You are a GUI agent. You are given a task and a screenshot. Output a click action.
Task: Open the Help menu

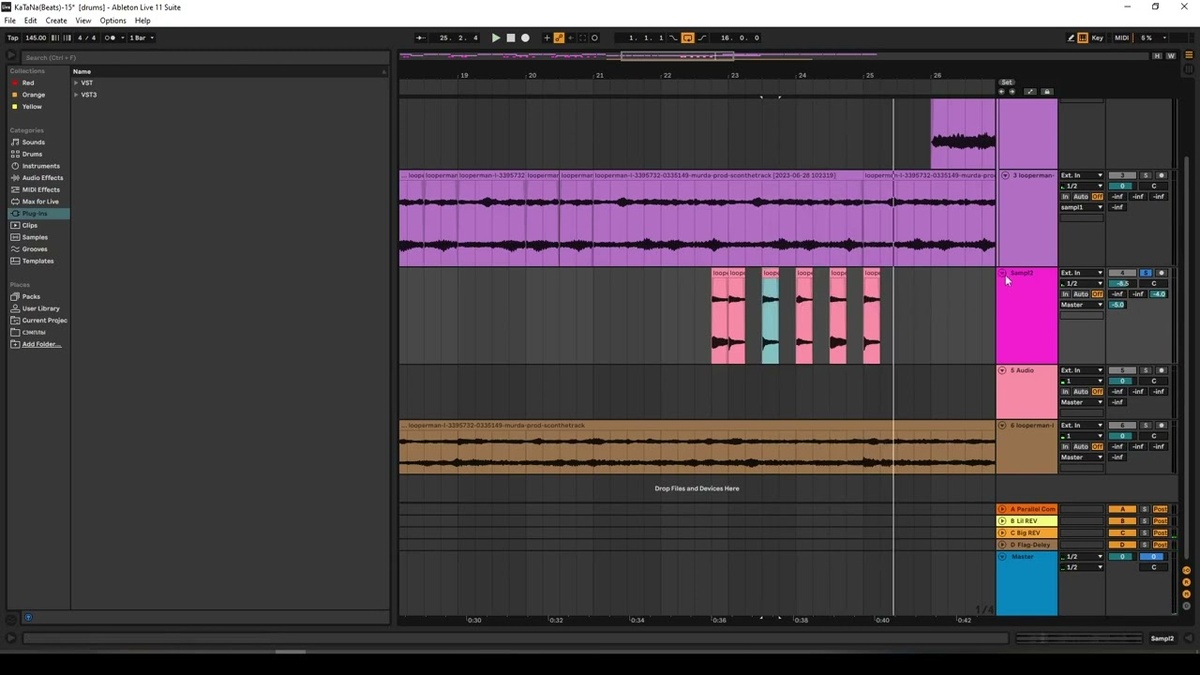(x=143, y=20)
